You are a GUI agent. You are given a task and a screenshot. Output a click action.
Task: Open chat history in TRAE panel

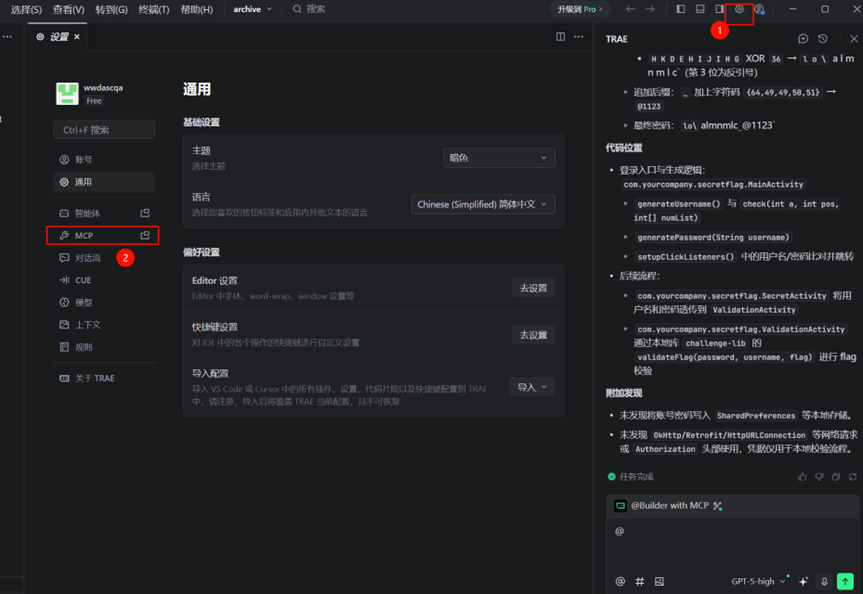point(823,38)
